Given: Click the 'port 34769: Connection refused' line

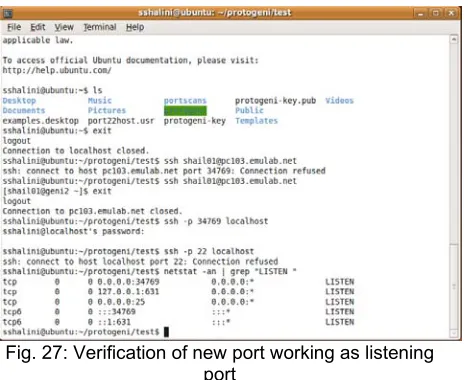Looking at the screenshot, I should [x=164, y=171].
